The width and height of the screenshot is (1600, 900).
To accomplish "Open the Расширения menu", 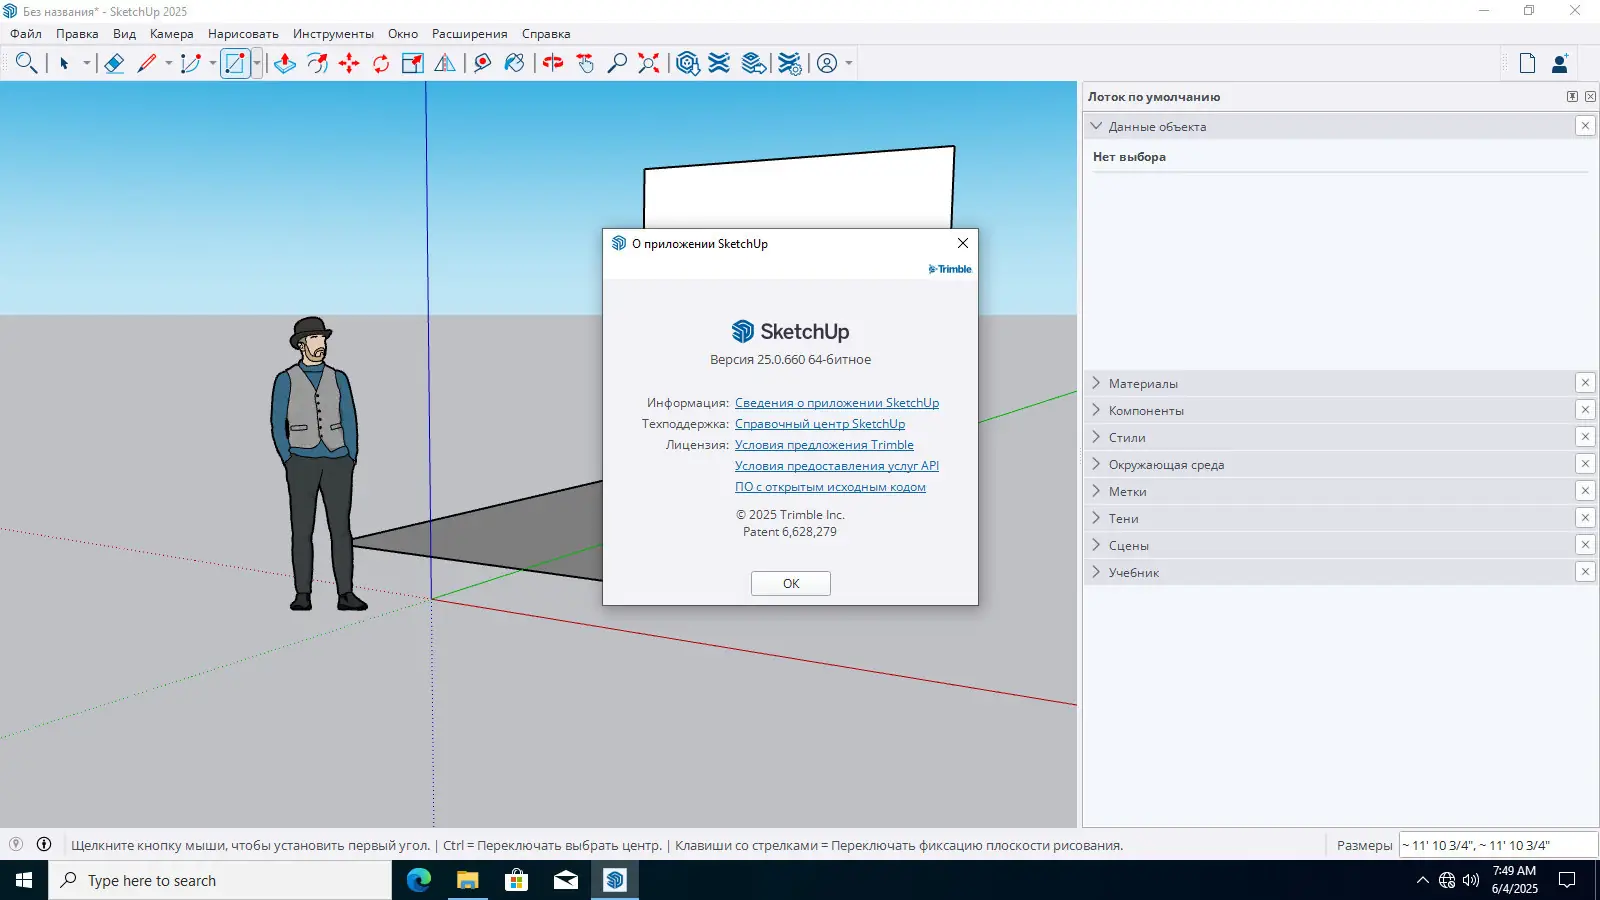I will (470, 34).
